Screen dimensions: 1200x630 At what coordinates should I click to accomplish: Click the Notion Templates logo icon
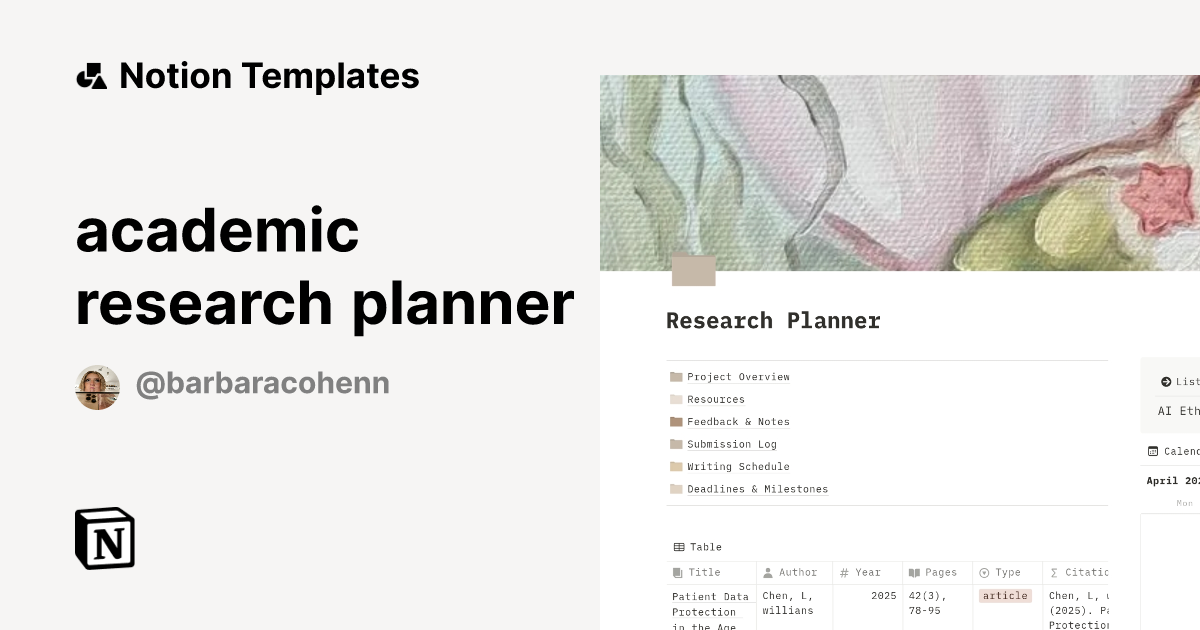pos(91,75)
